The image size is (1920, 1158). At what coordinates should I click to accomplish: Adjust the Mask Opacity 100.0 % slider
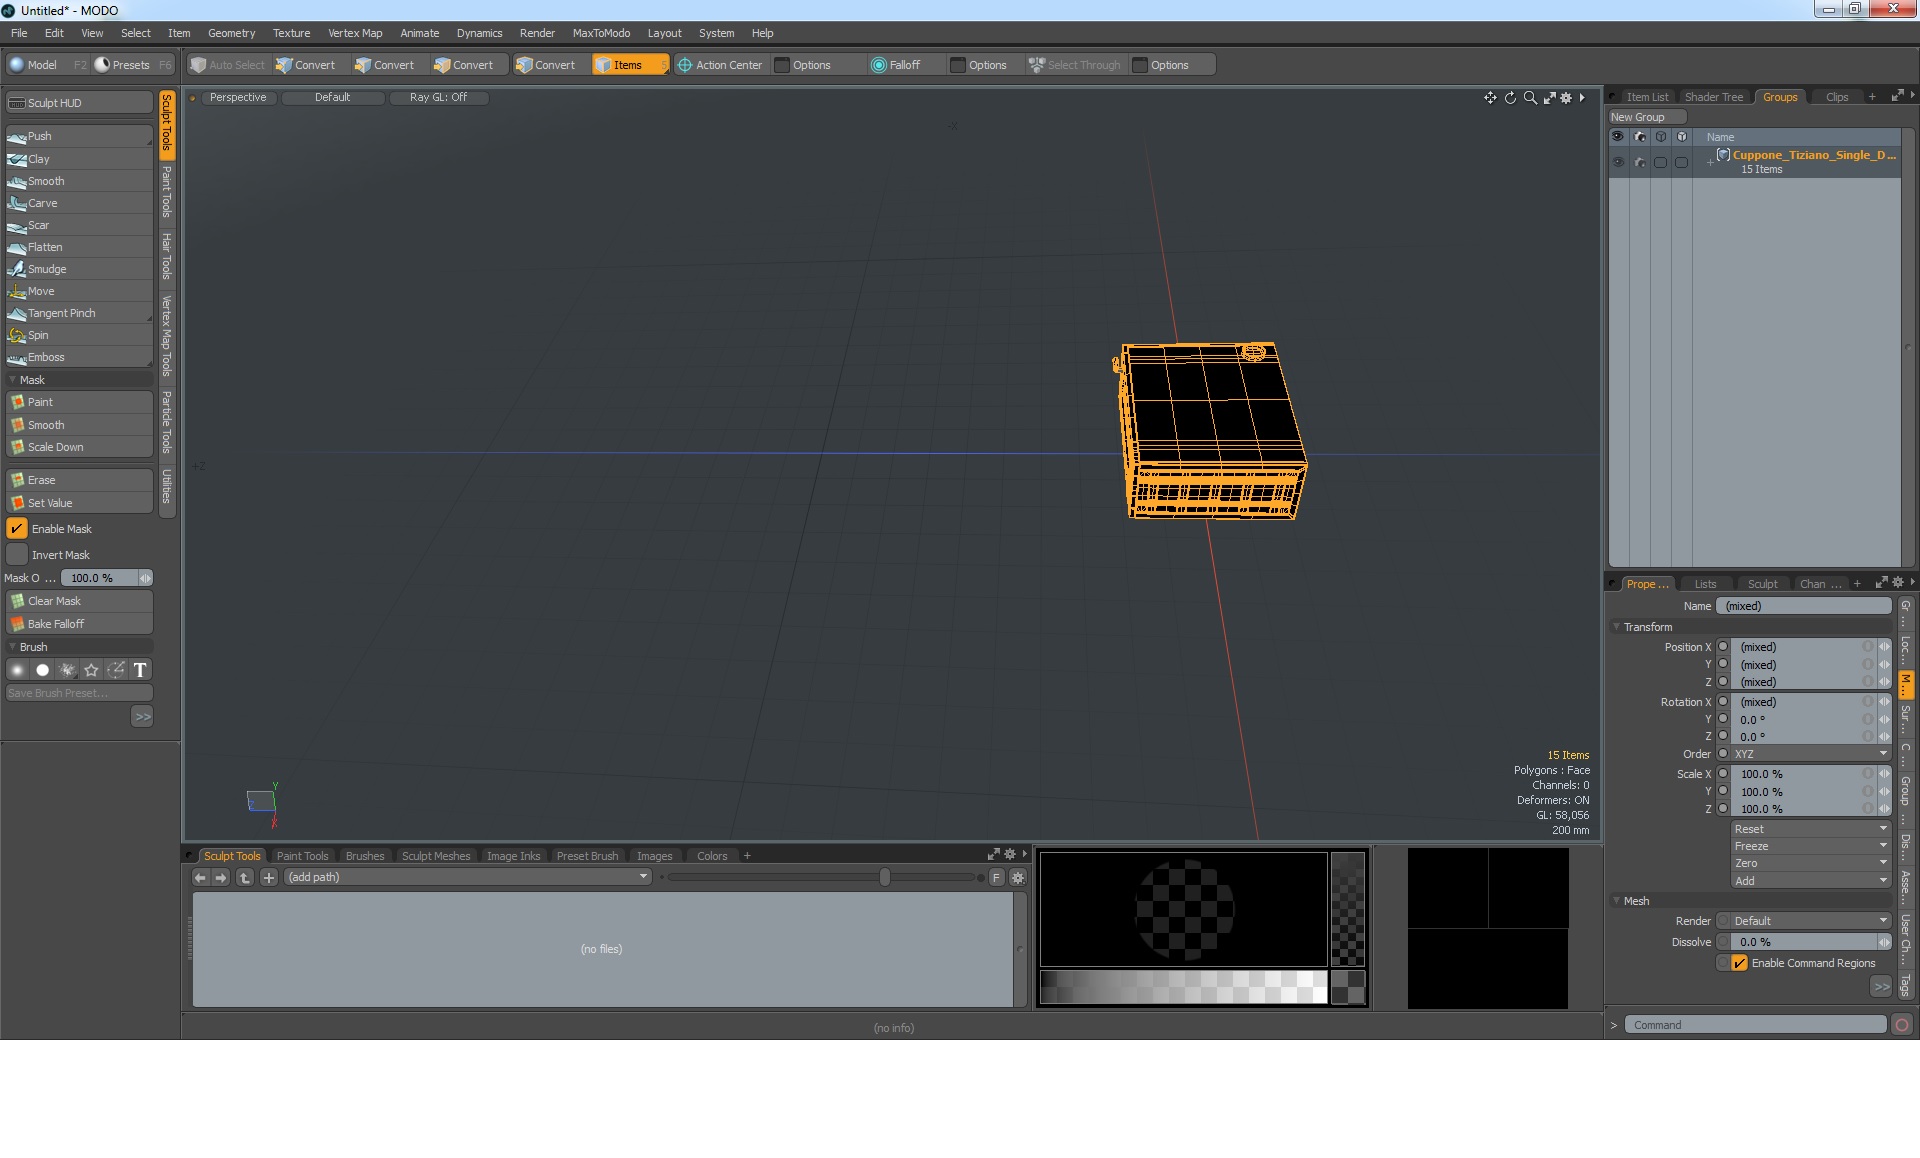coord(106,578)
